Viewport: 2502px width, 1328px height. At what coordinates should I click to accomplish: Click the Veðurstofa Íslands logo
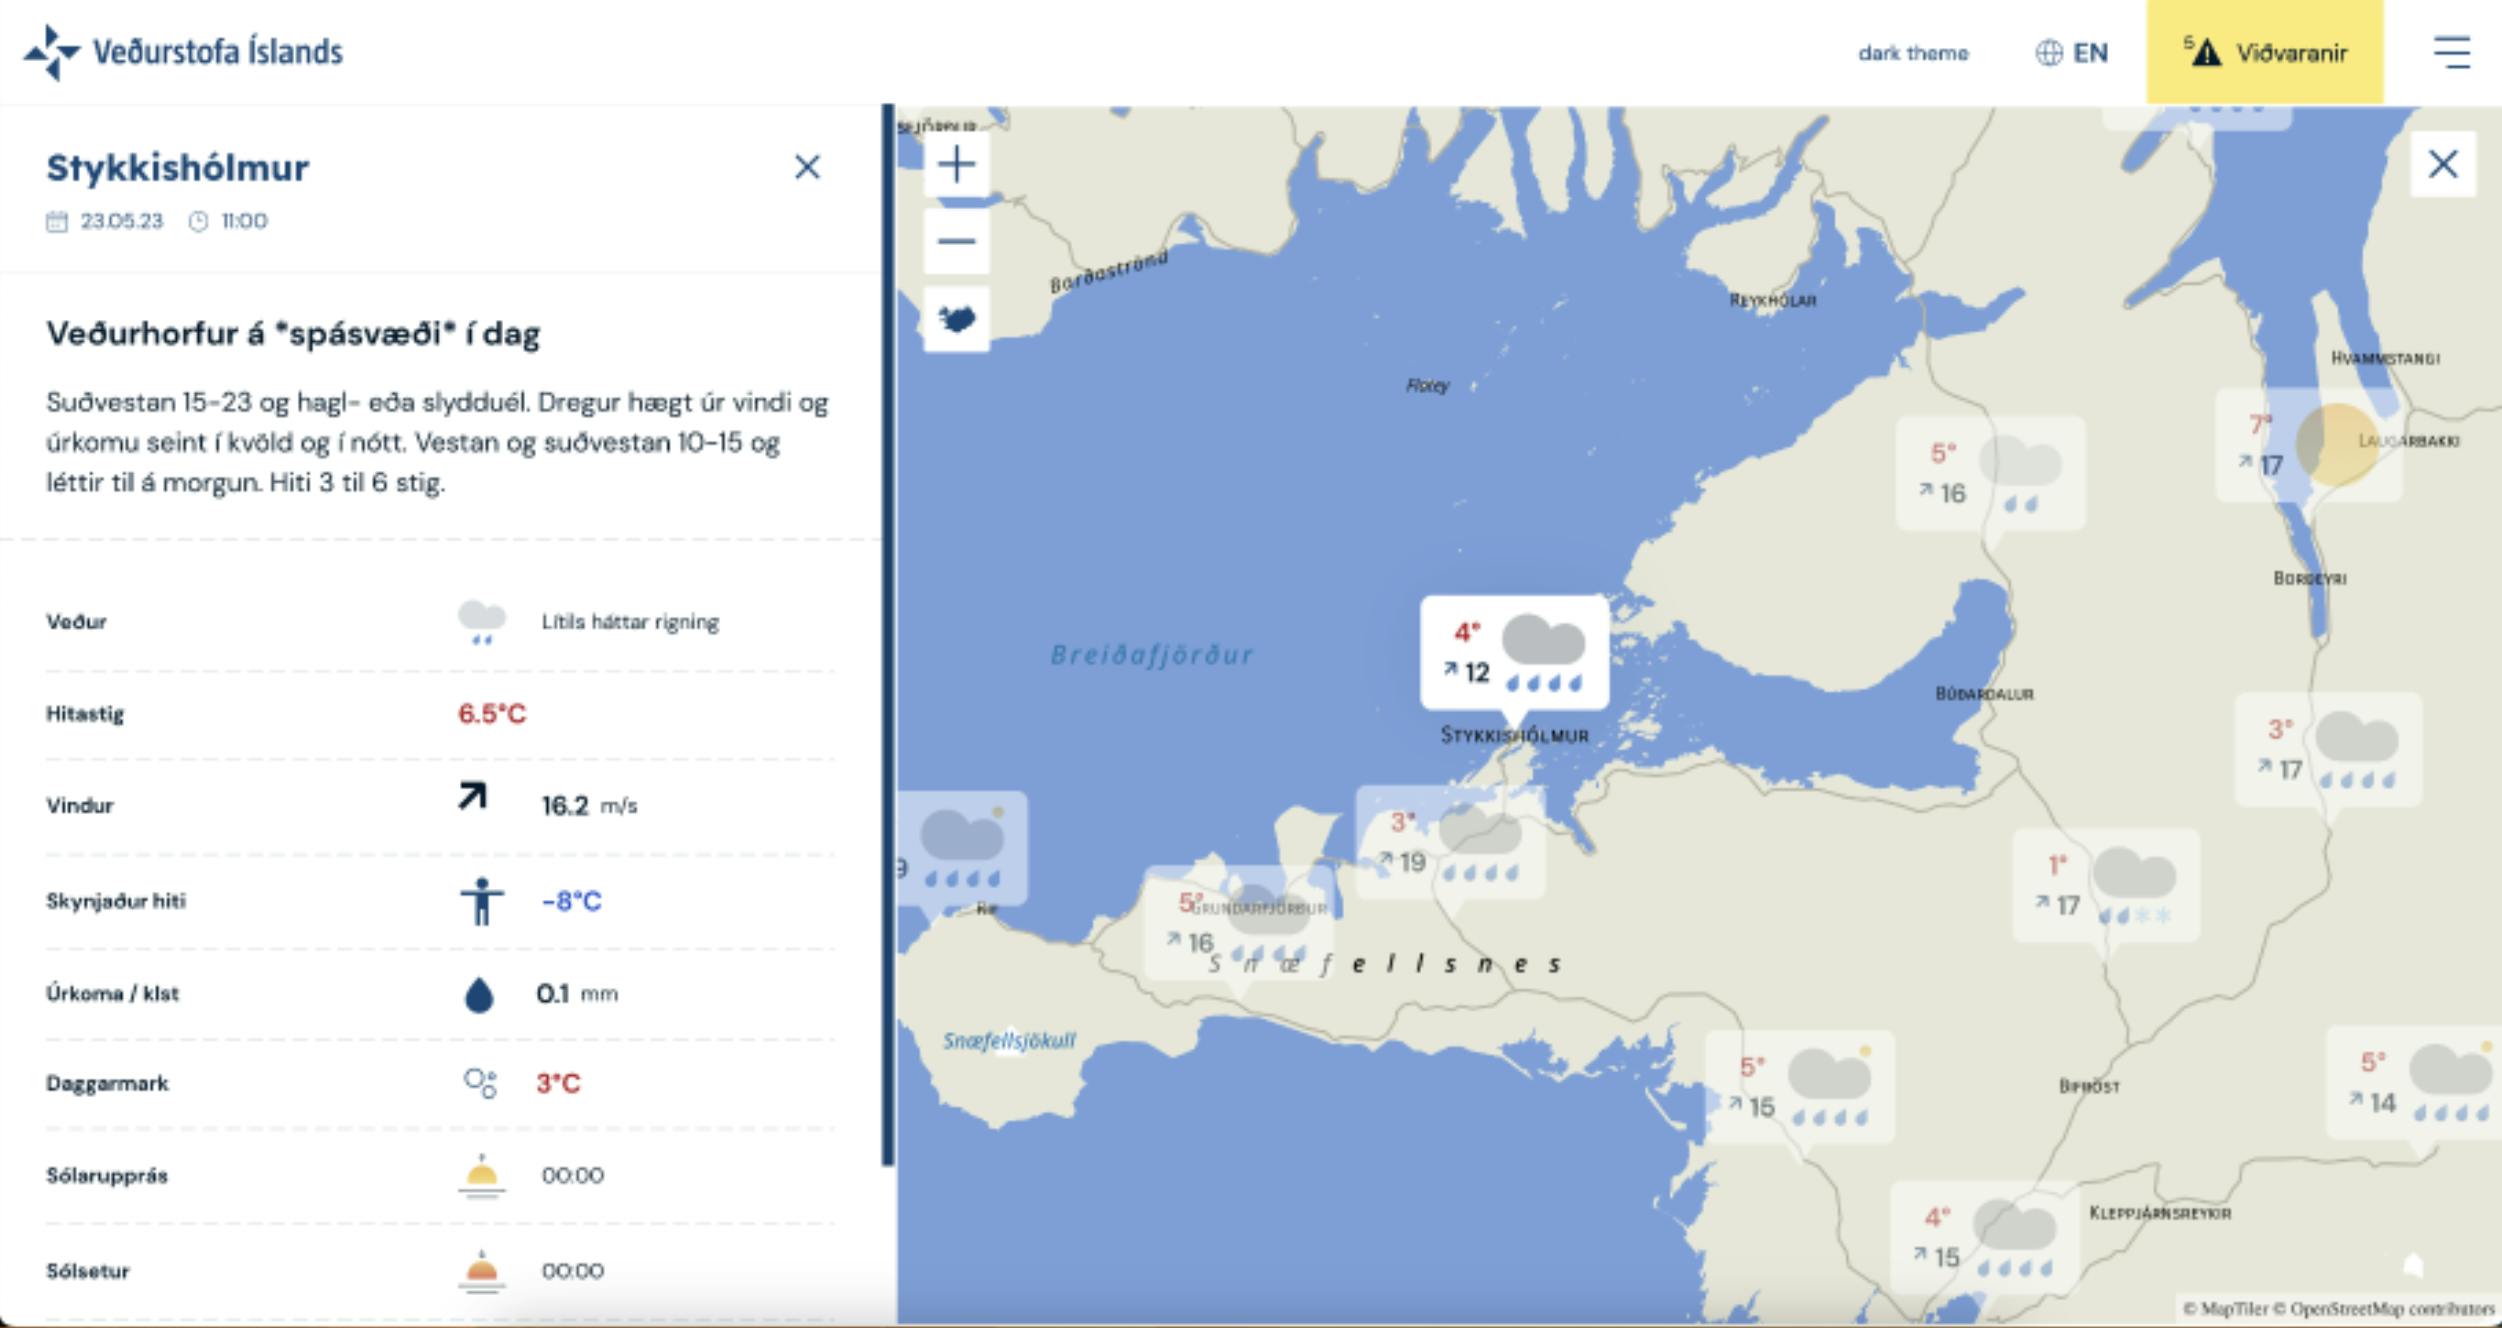[183, 51]
